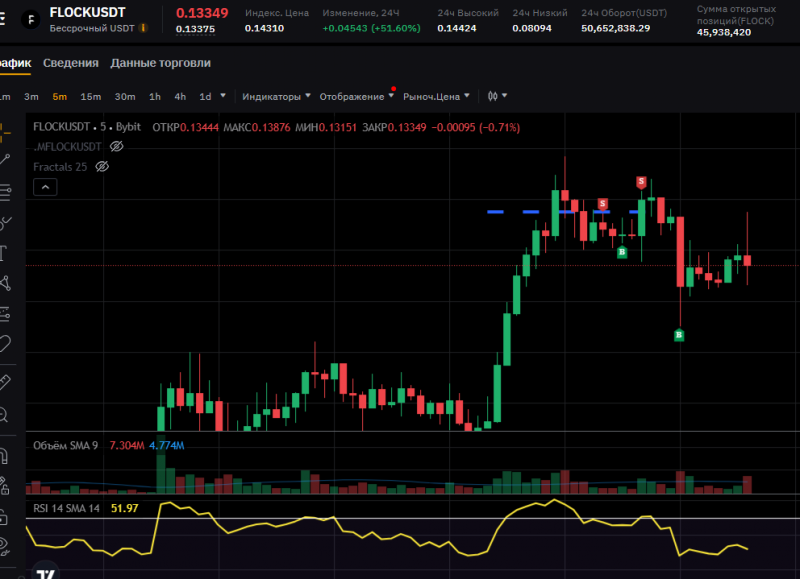The height and width of the screenshot is (579, 800).
Task: Select the 15m timeframe
Action: [91, 96]
